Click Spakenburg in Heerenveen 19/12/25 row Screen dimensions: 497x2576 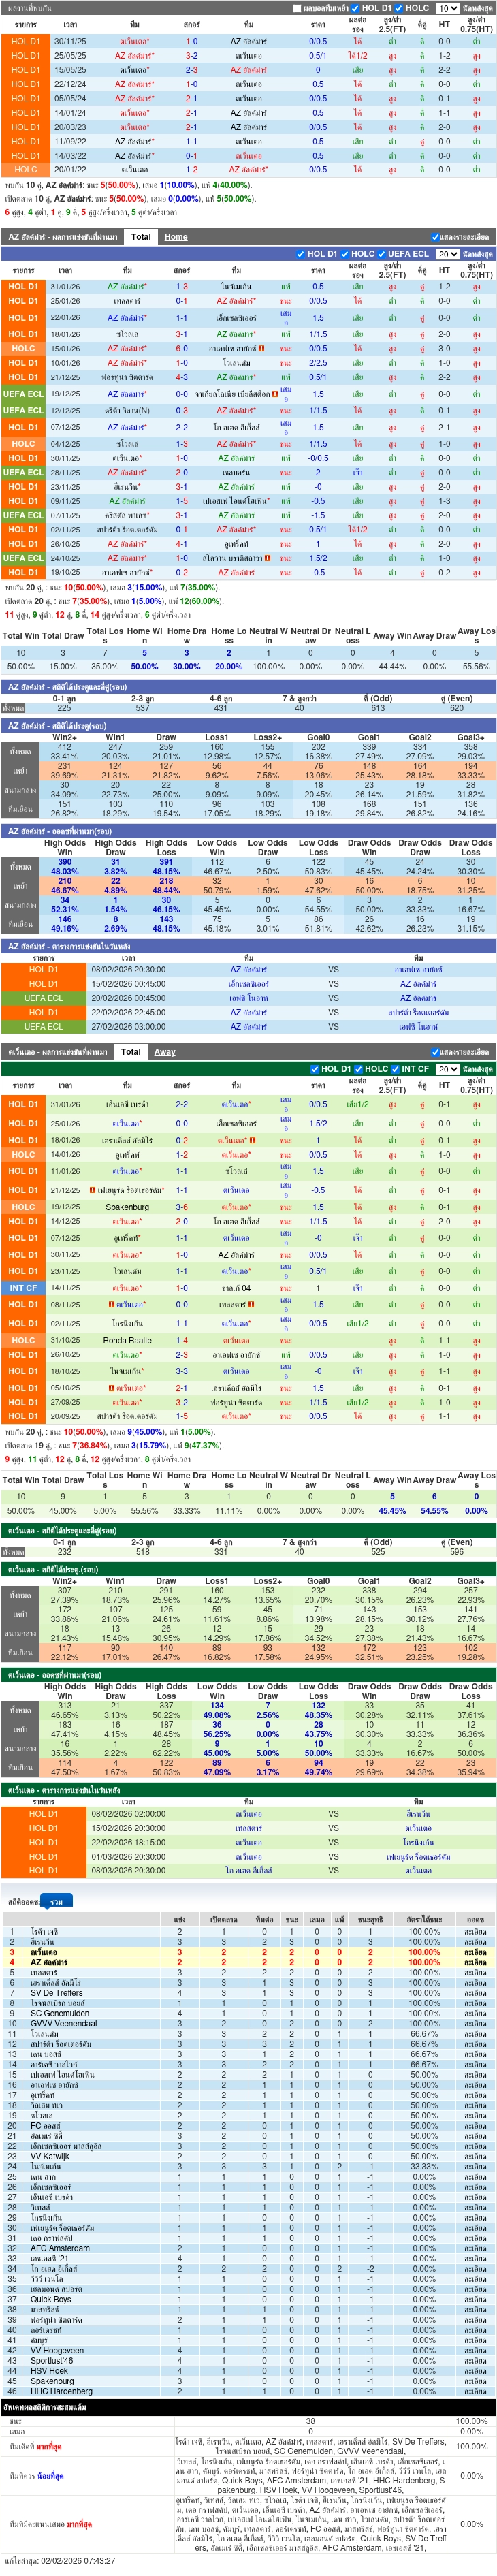[127, 1207]
